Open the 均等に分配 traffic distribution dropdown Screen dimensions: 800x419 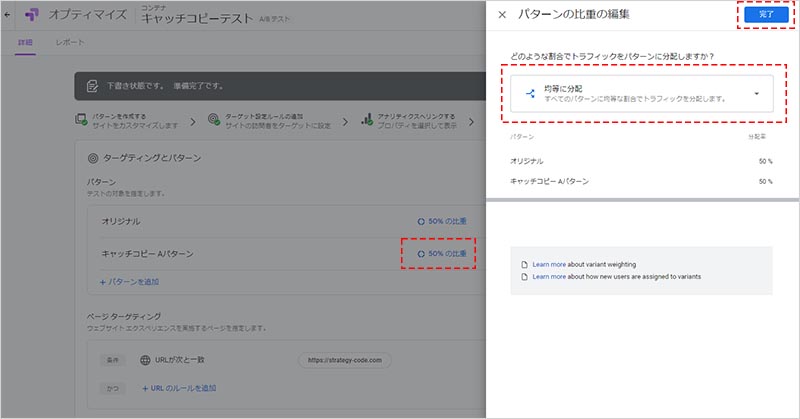(x=755, y=94)
